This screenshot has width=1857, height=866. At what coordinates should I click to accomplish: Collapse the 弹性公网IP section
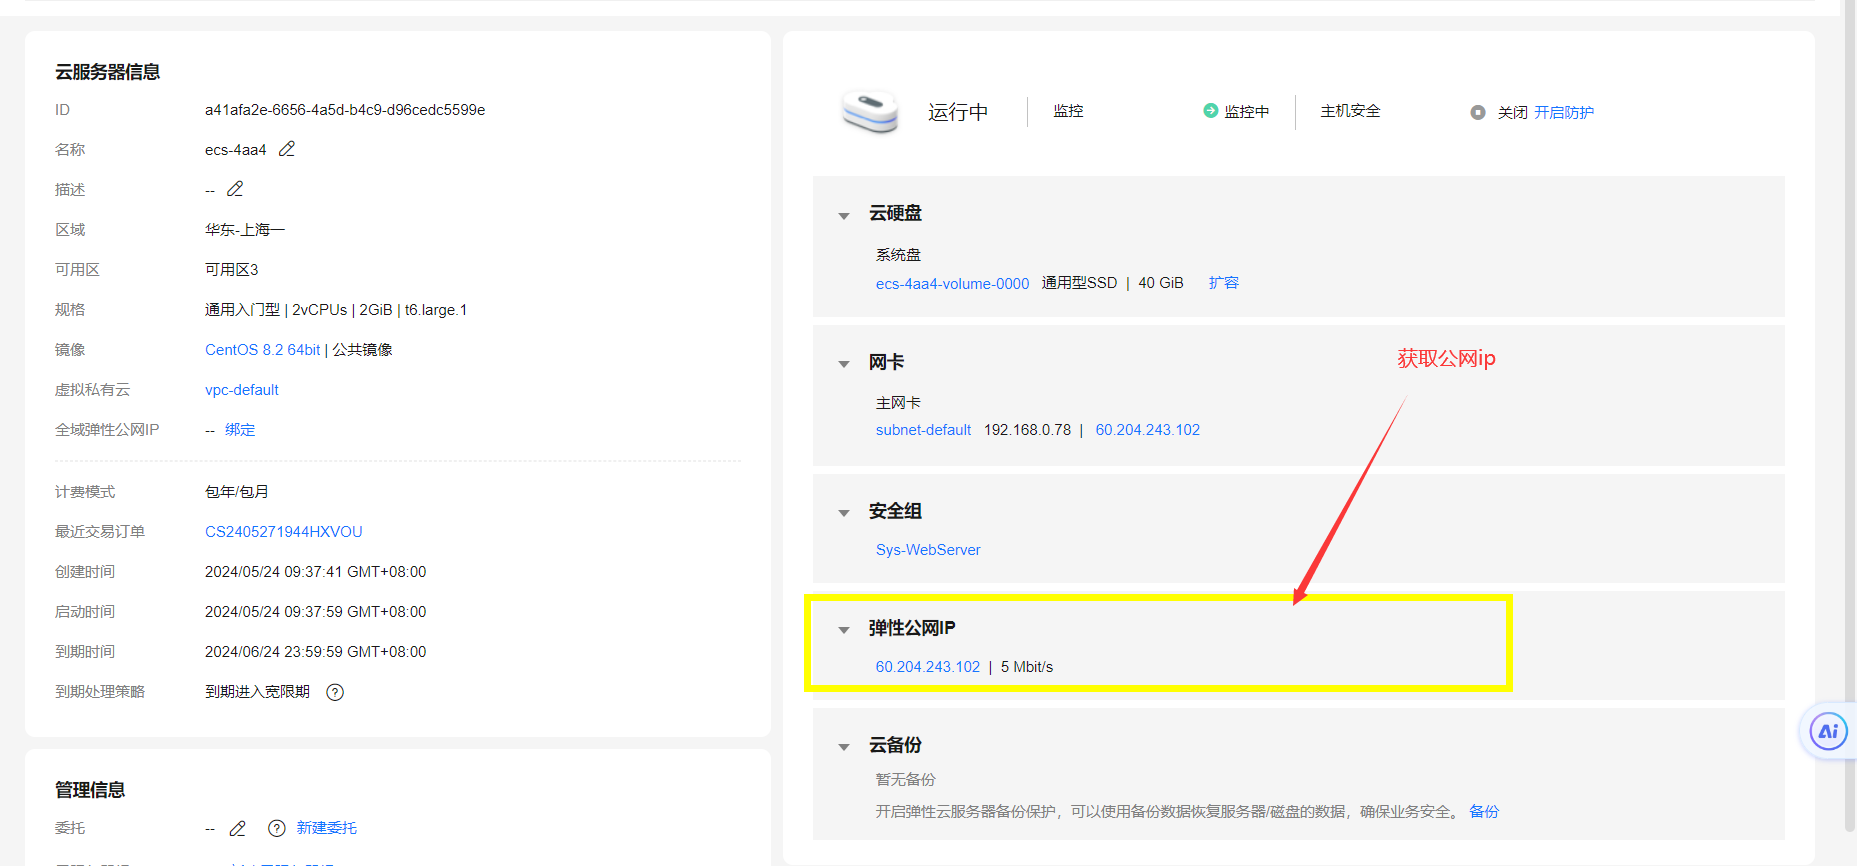[x=844, y=629]
